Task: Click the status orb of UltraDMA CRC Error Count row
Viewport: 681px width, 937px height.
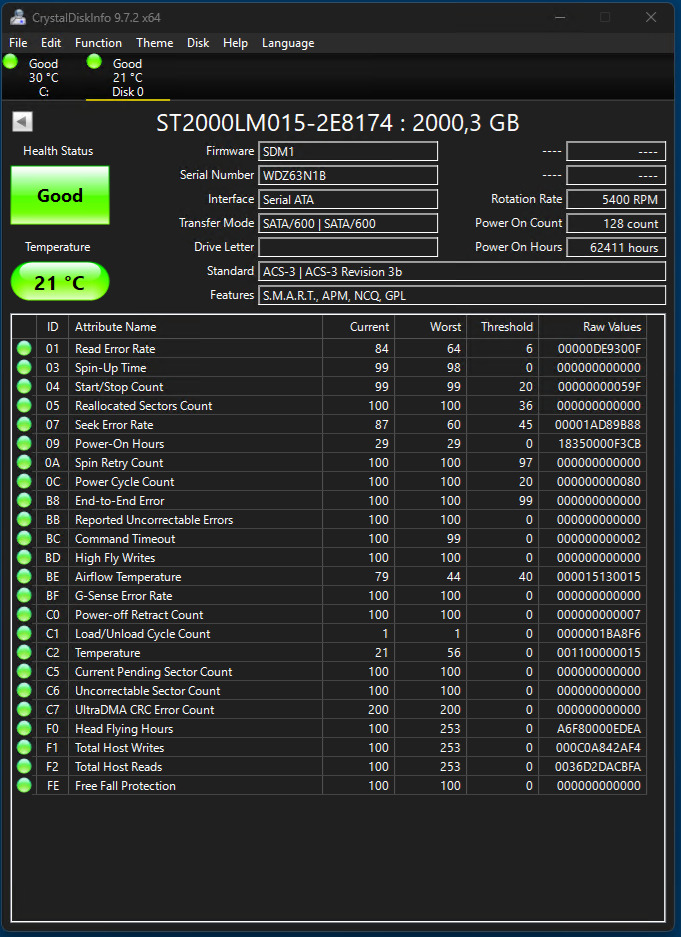Action: [24, 709]
